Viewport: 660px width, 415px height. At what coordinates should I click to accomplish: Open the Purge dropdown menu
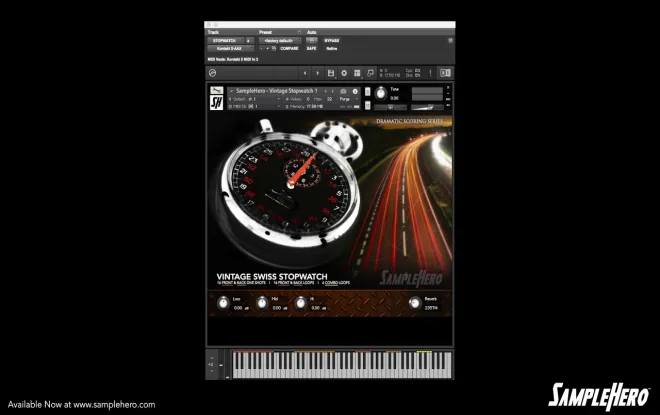point(348,99)
